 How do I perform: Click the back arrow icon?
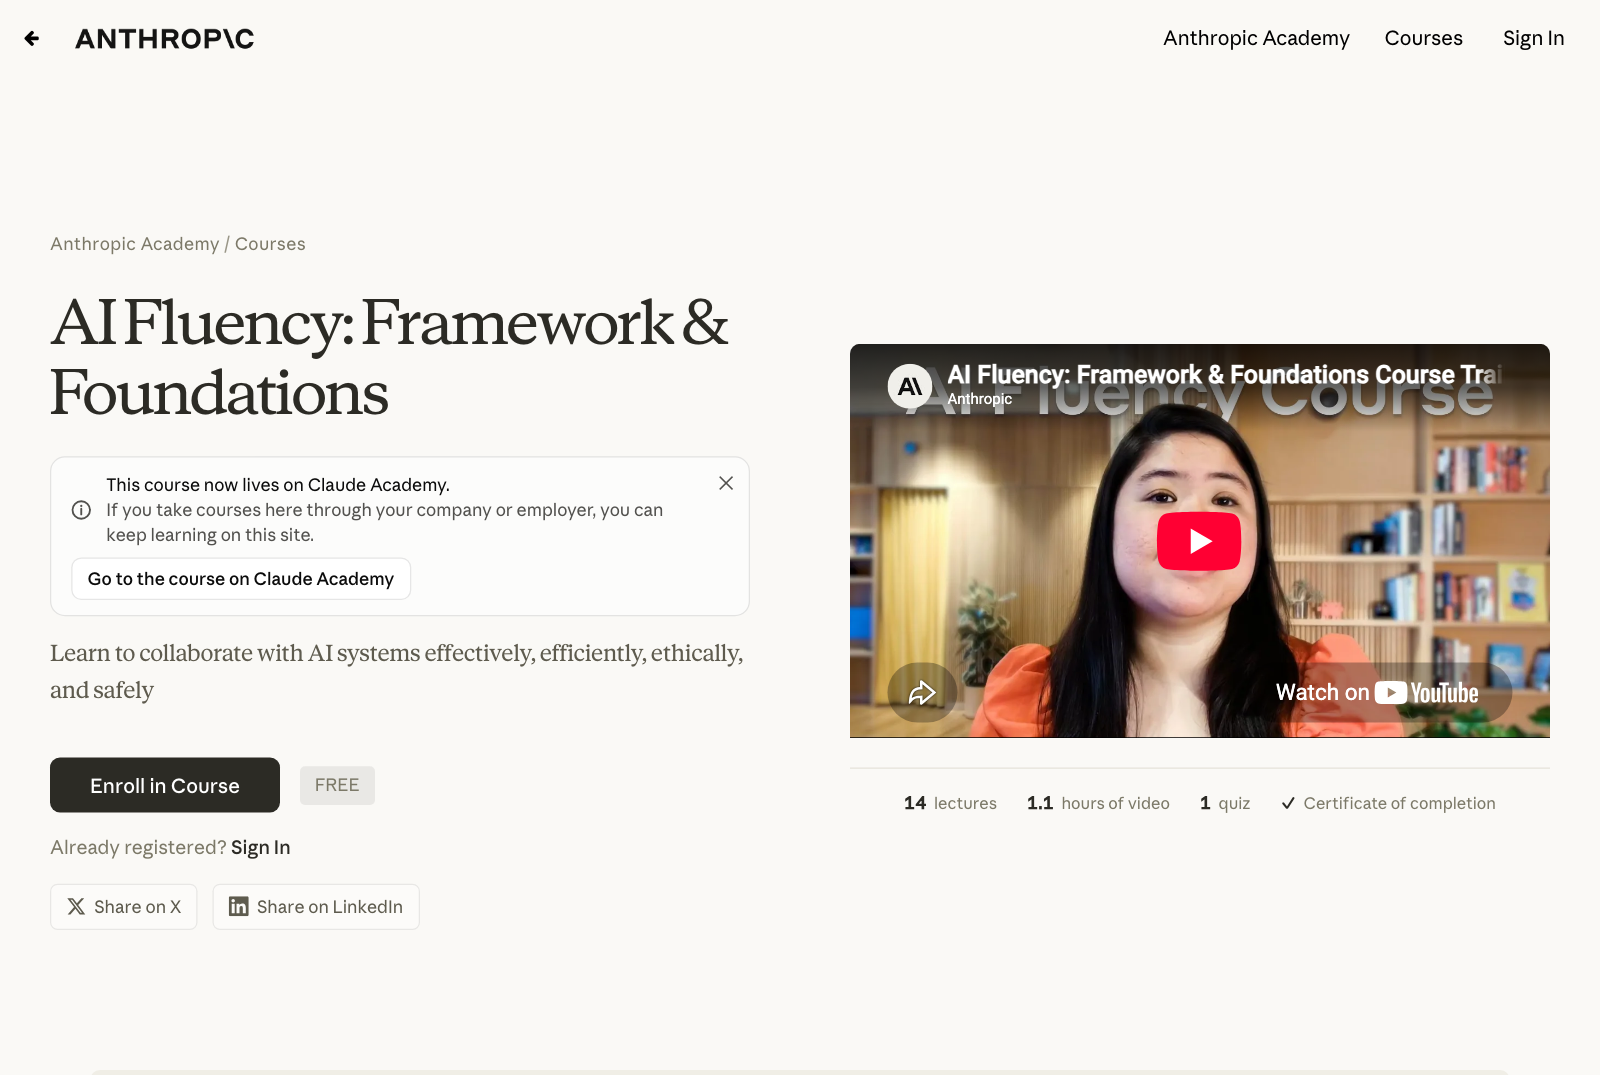(32, 39)
